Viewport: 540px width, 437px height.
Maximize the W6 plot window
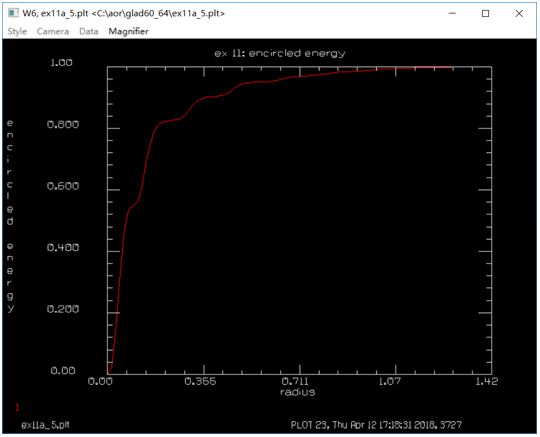pos(485,13)
